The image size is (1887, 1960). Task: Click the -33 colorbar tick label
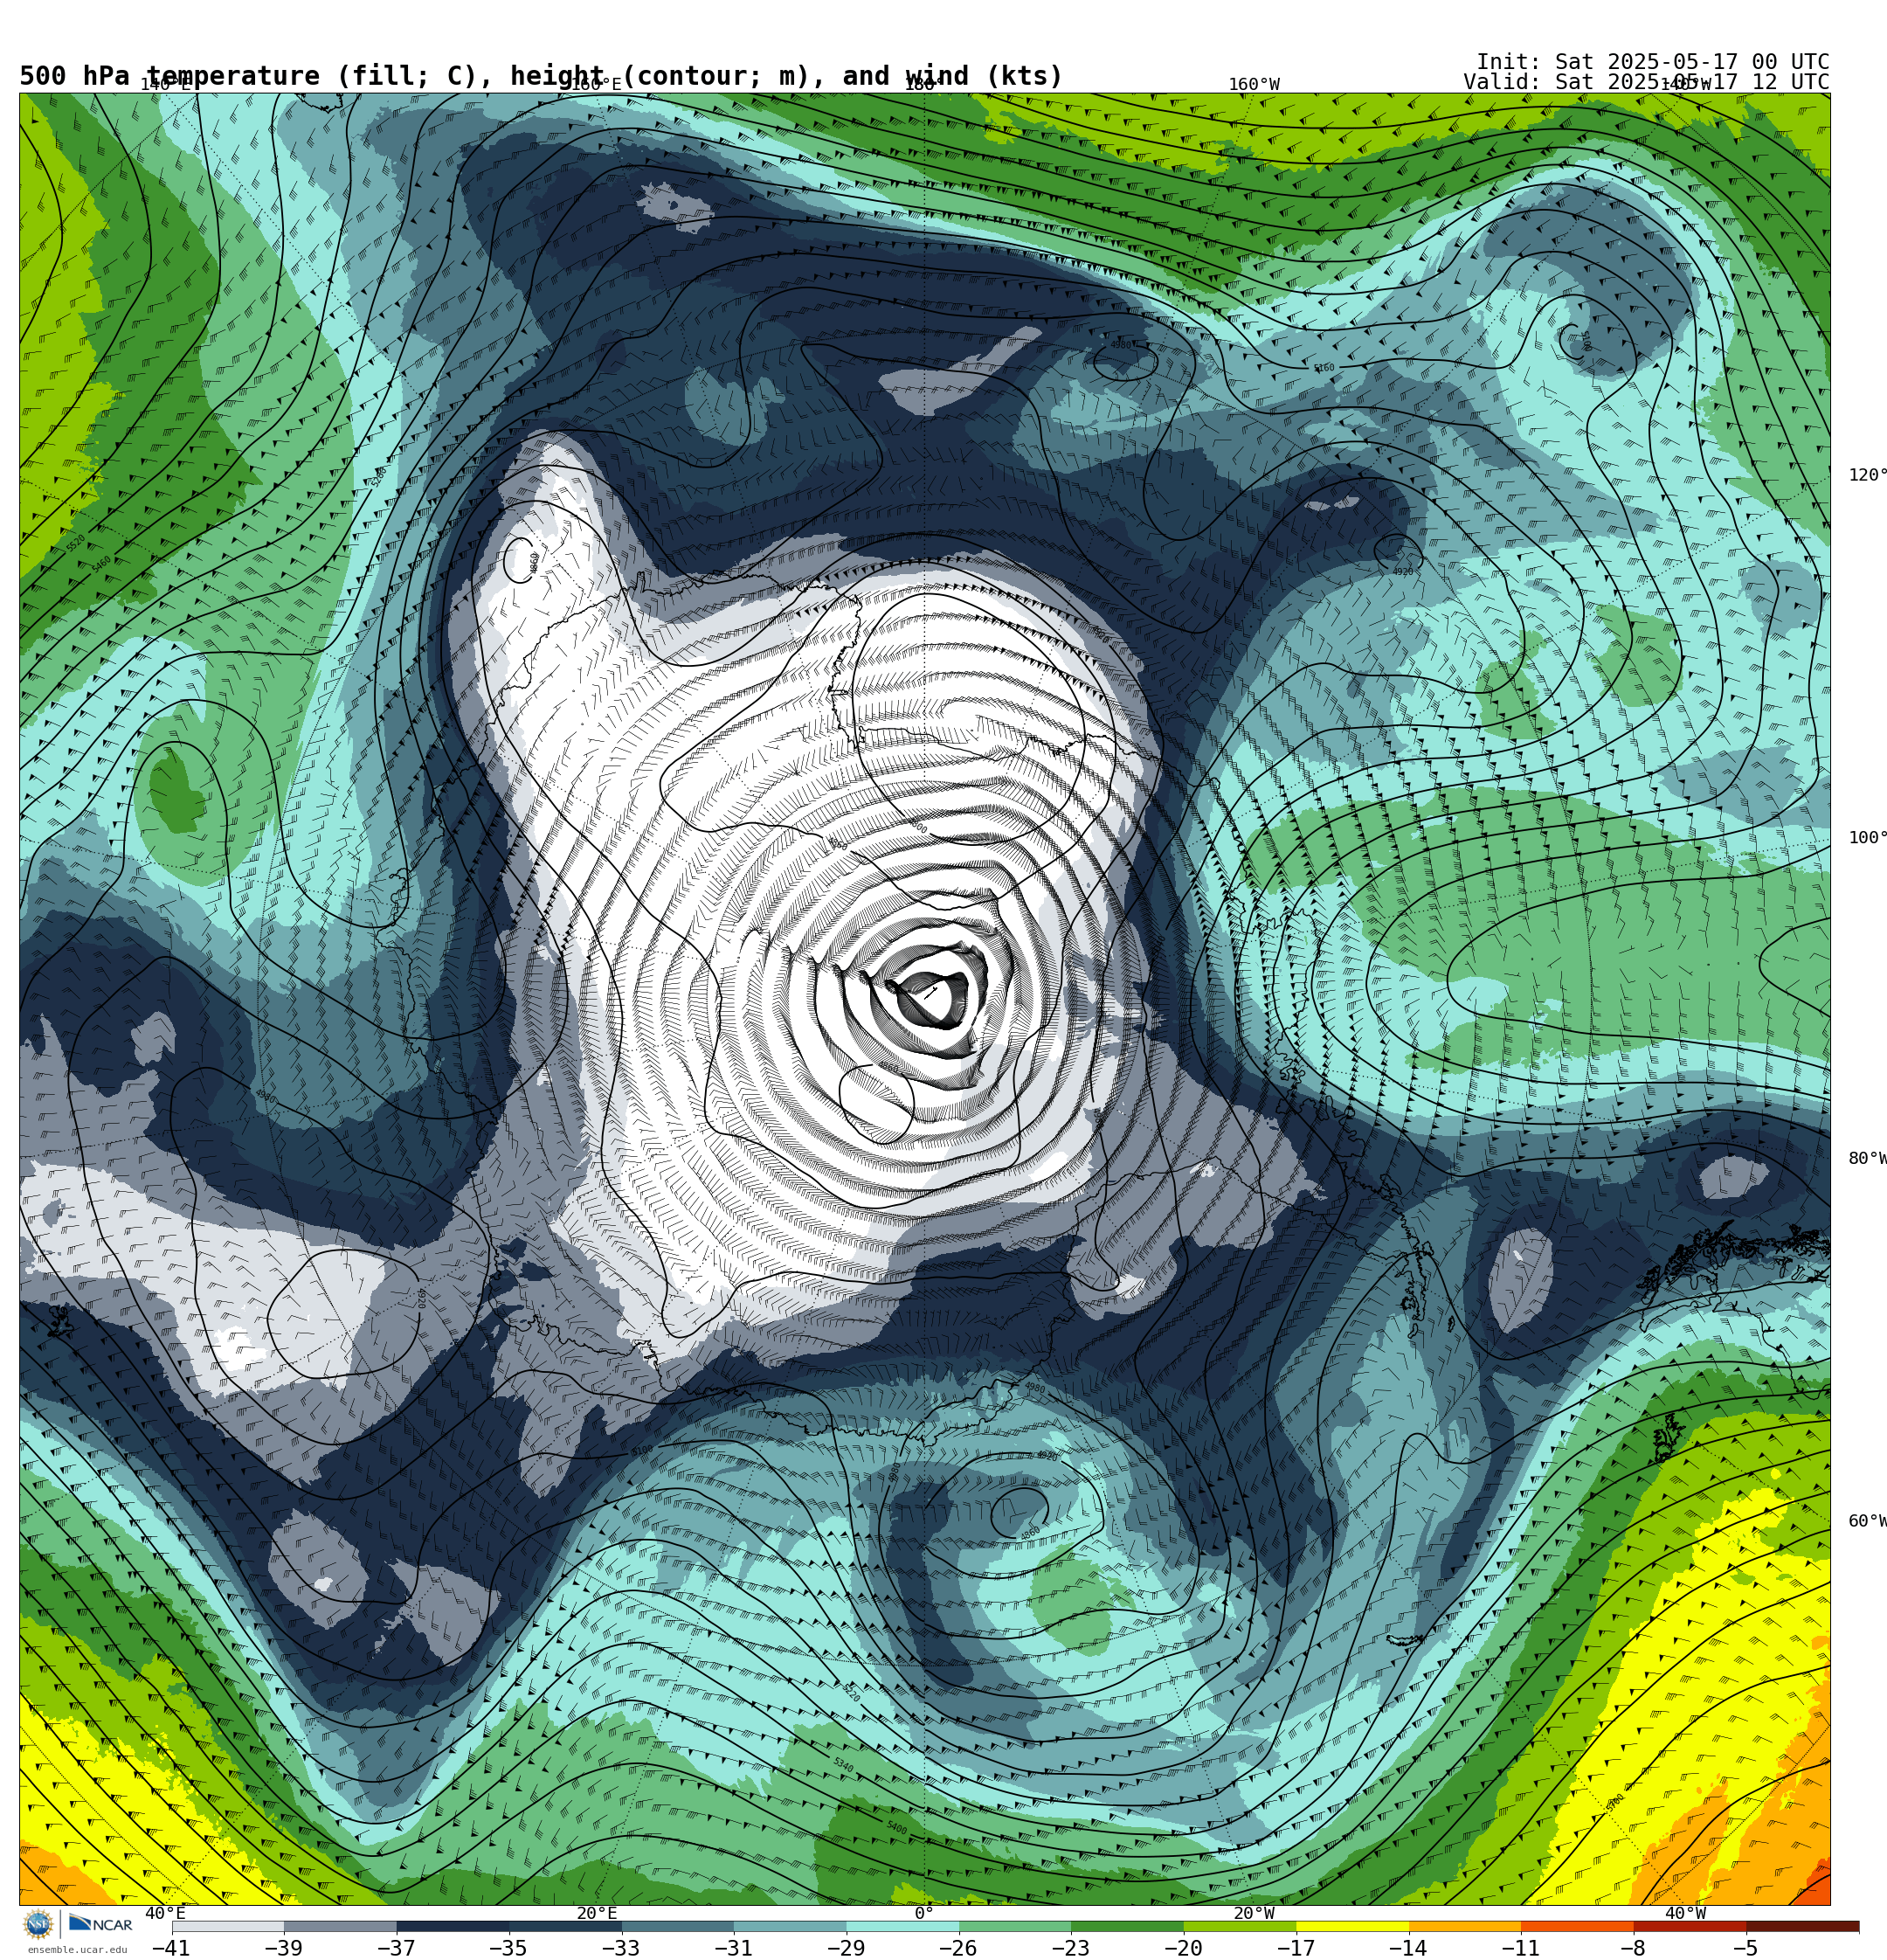(x=621, y=1948)
